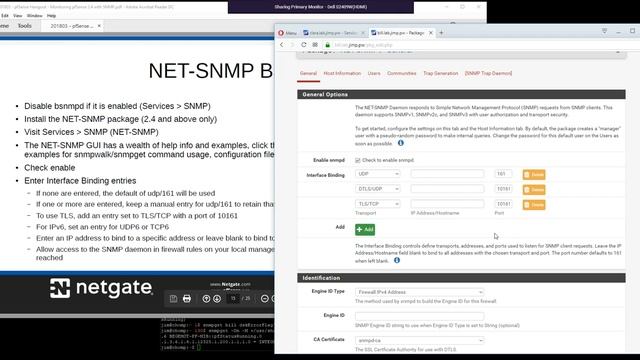Close the active bill.lab.jimp.pw browser tab
640x360 pixels.
pyautogui.click(x=431, y=33)
